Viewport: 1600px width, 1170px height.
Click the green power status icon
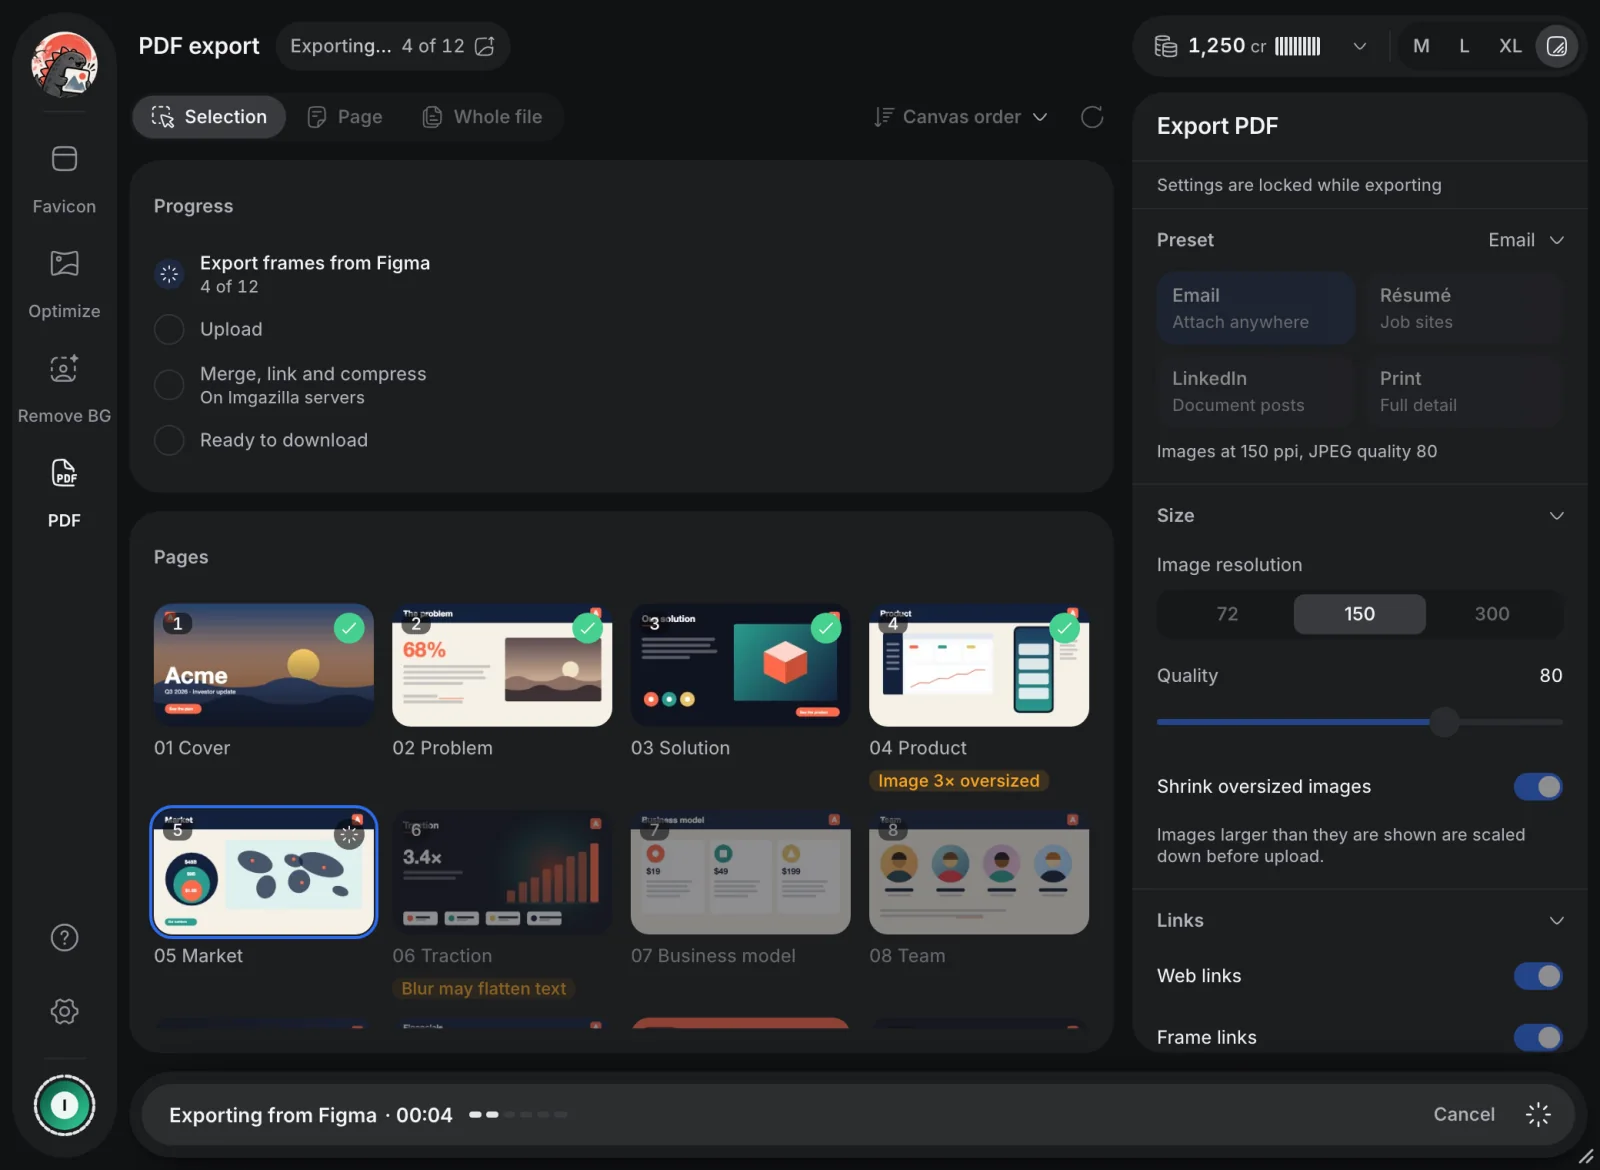[x=64, y=1105]
